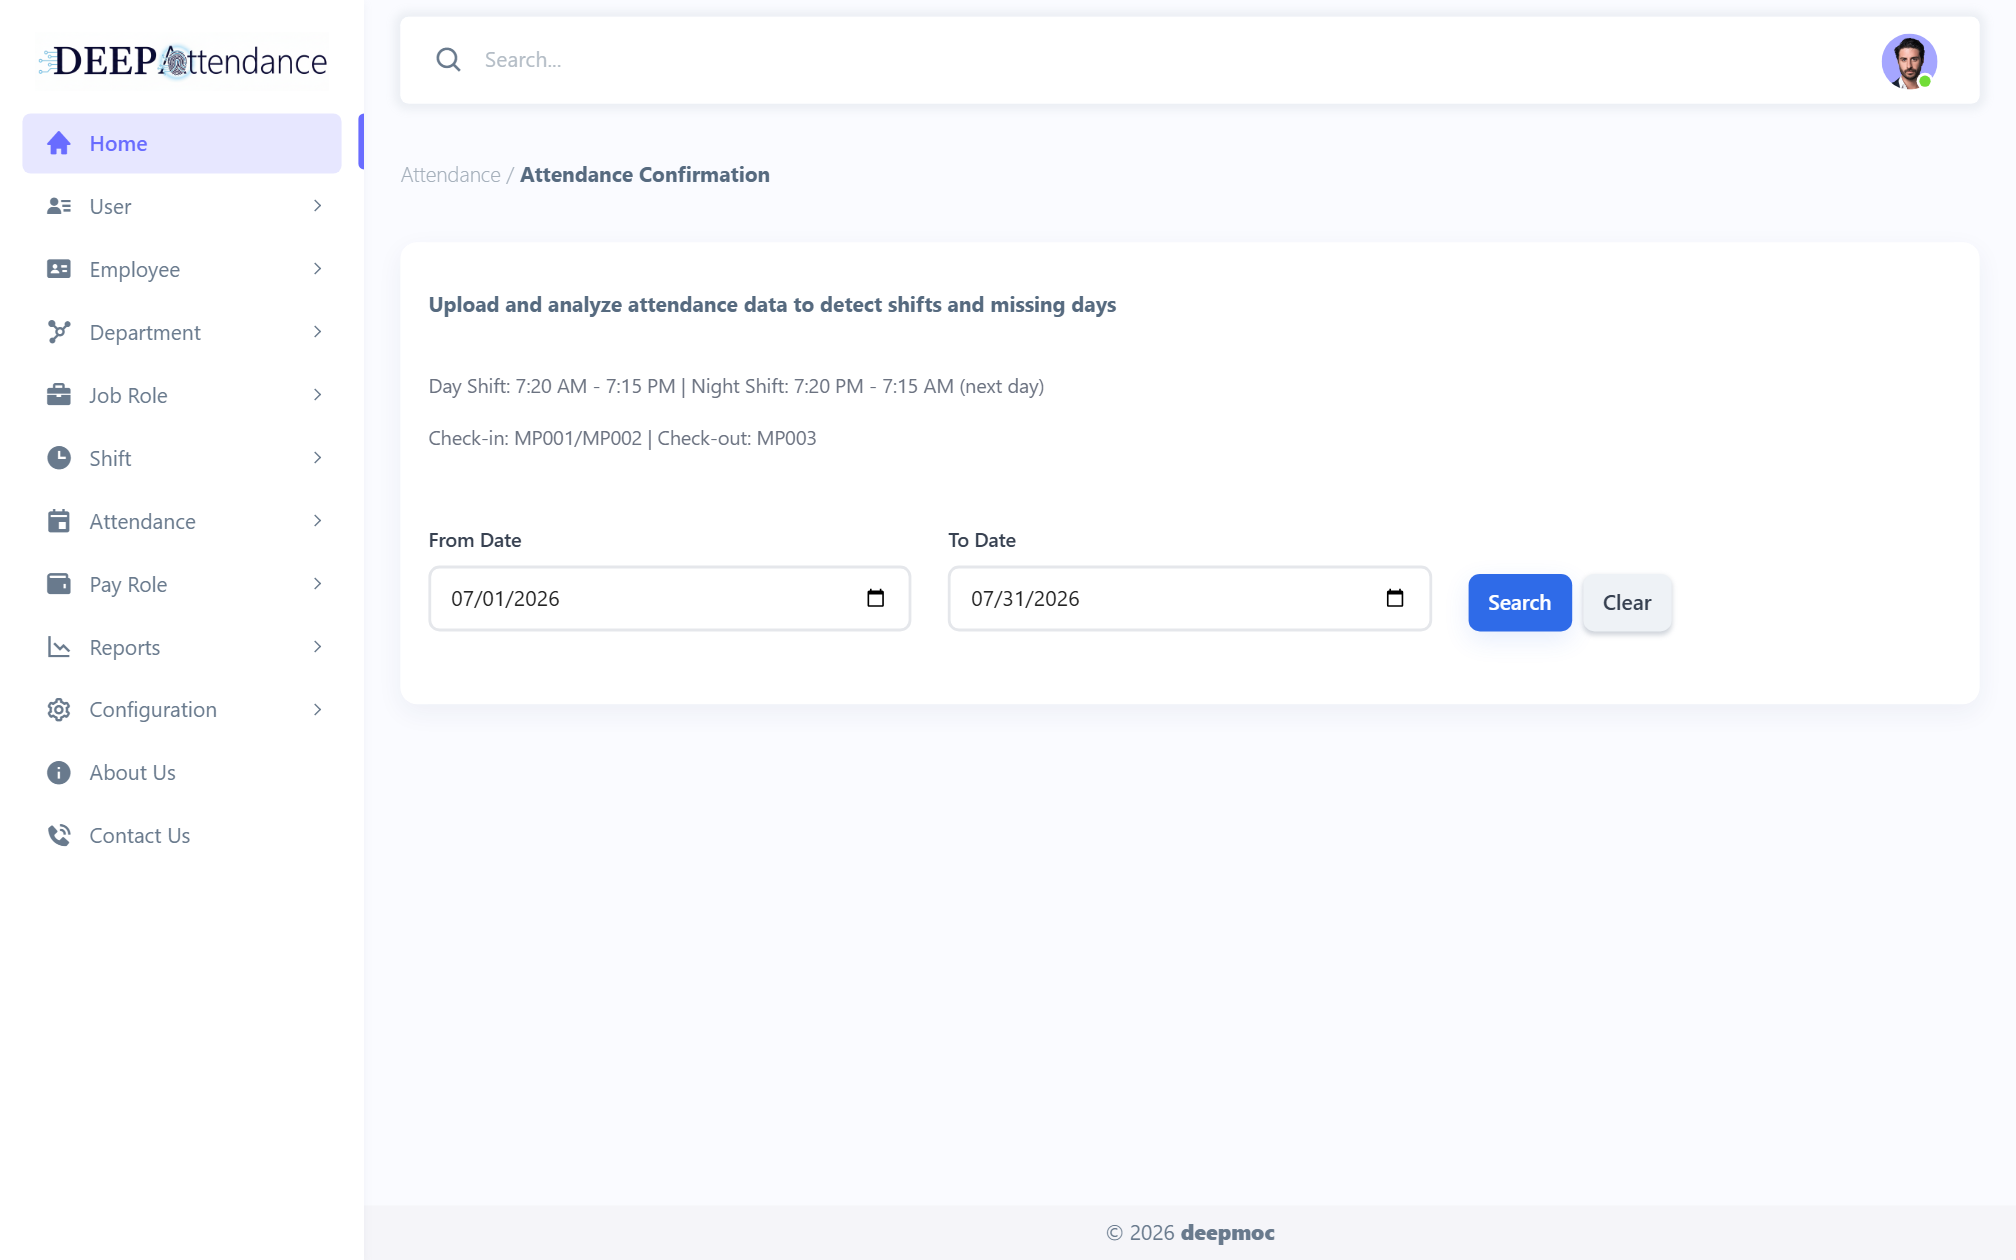Click the deepmoc footer link

(x=1227, y=1233)
